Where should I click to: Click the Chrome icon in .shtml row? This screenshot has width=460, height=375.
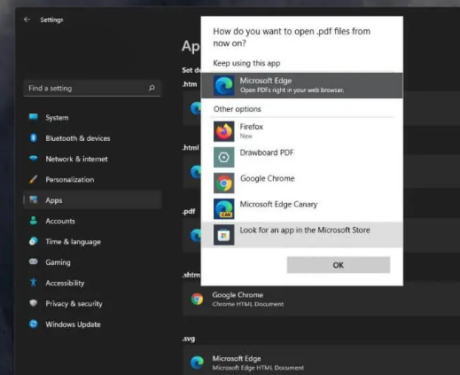(197, 299)
